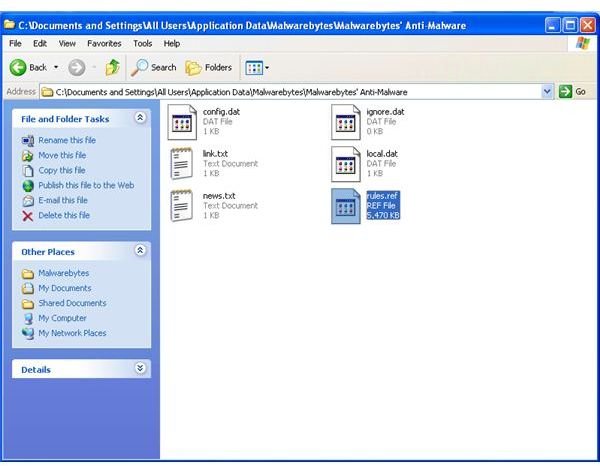Click the Publish to Web globe icon

[28, 186]
